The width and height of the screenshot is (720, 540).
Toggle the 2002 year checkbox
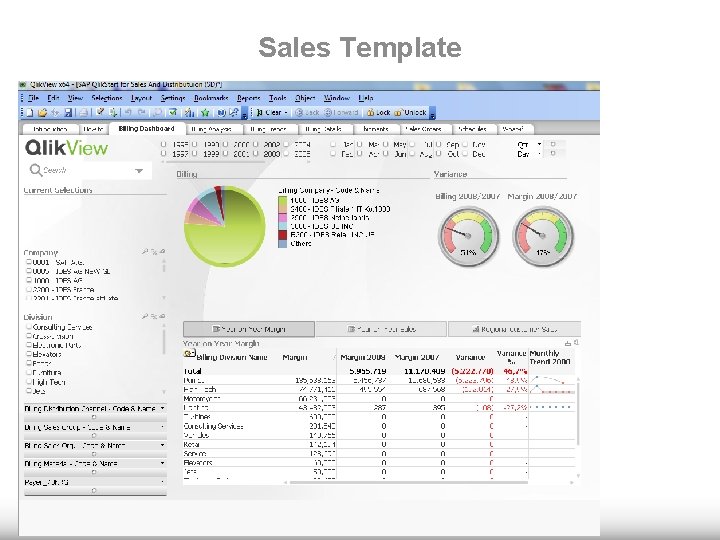coord(256,144)
